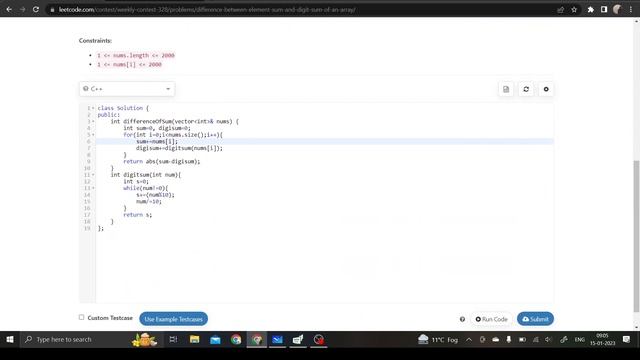
Task: Open the browser extensions puzzle icon
Action: pyautogui.click(x=590, y=9)
